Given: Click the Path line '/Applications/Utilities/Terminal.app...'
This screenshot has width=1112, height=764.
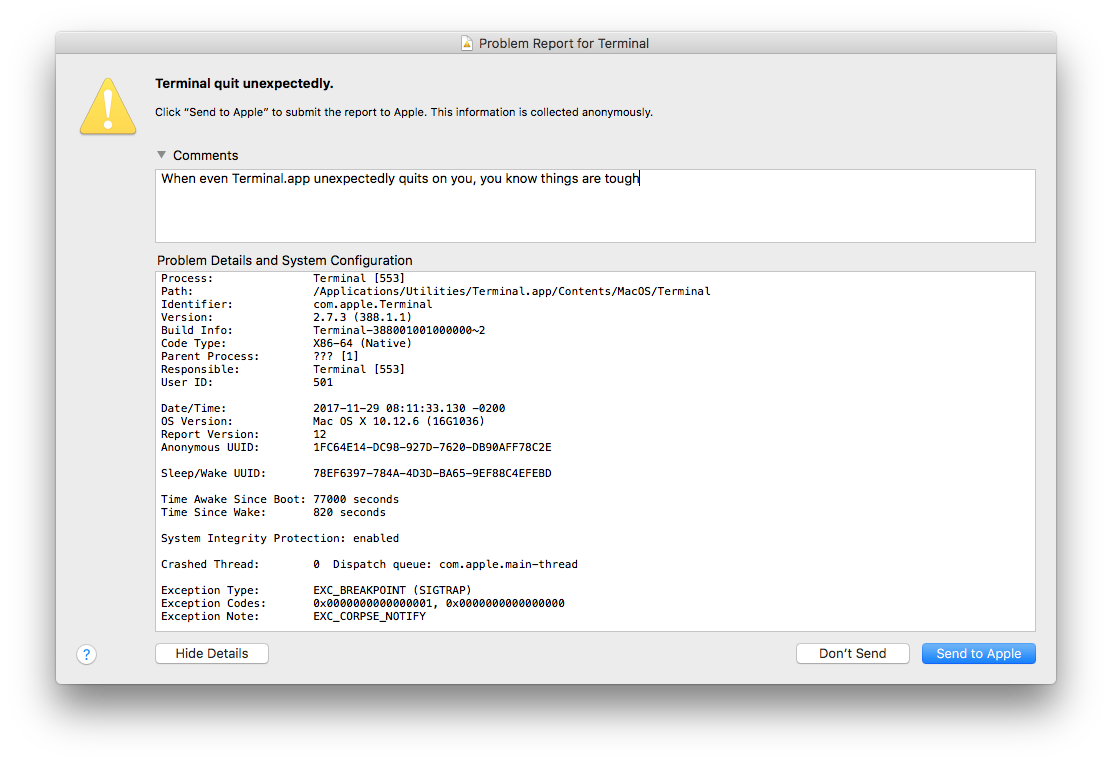Looking at the screenshot, I should point(511,292).
